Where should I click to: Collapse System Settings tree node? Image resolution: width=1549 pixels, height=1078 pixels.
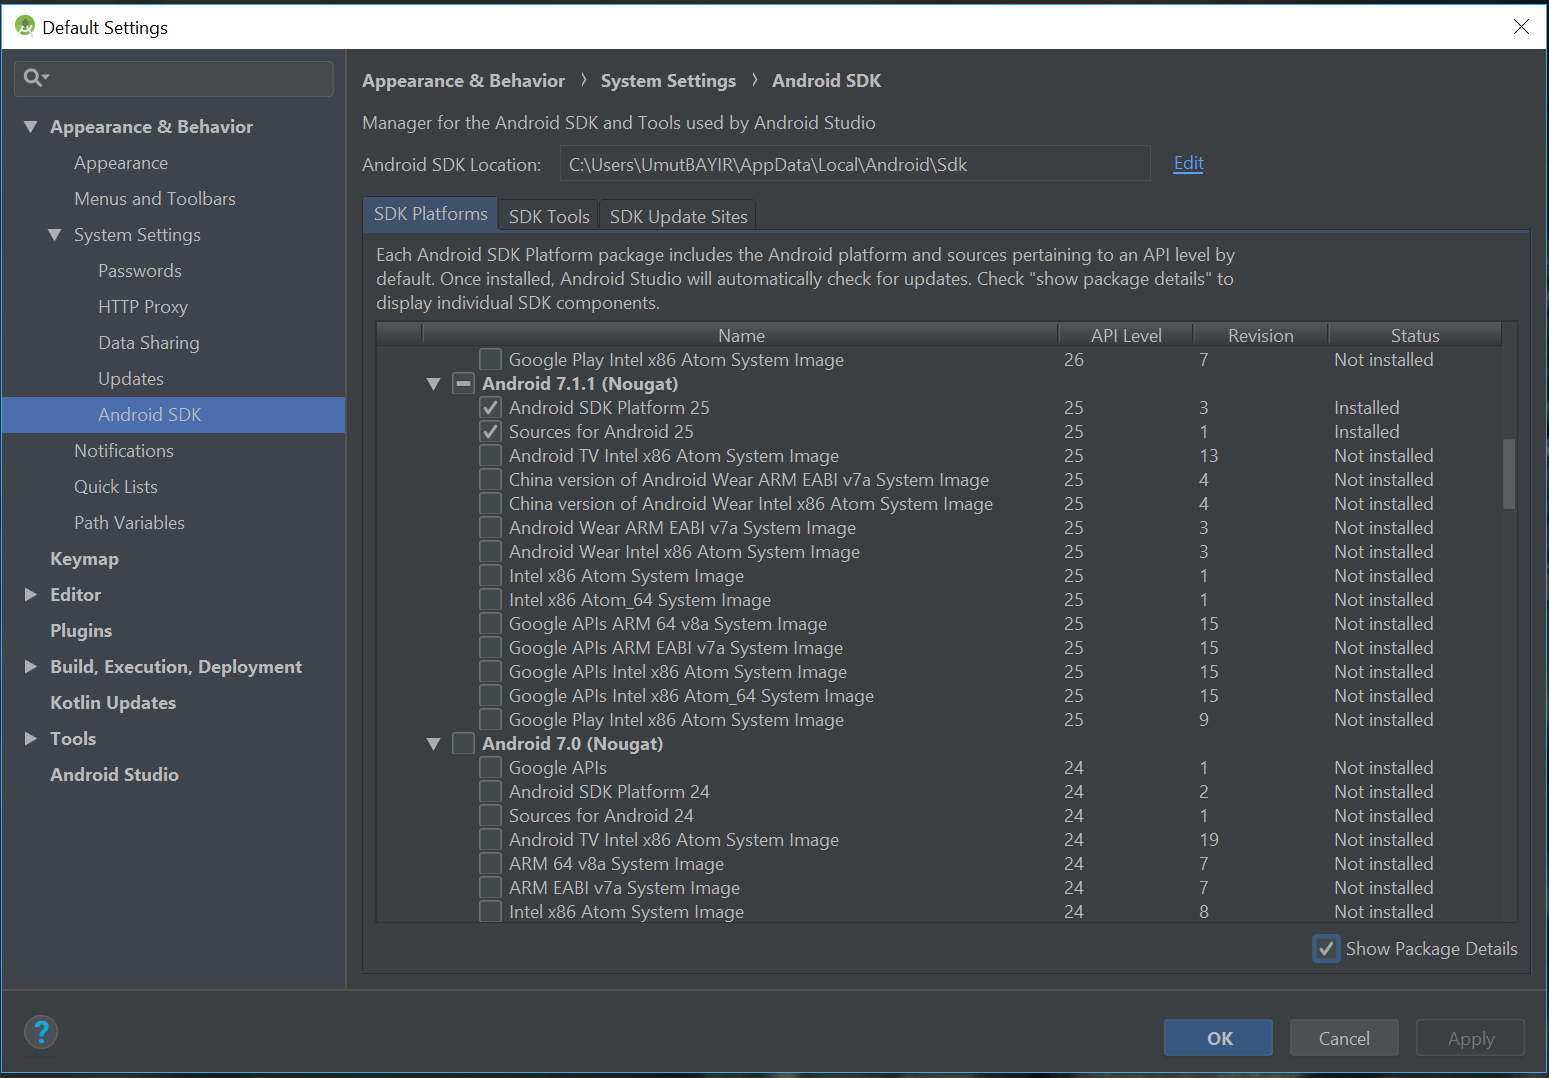[x=55, y=235]
